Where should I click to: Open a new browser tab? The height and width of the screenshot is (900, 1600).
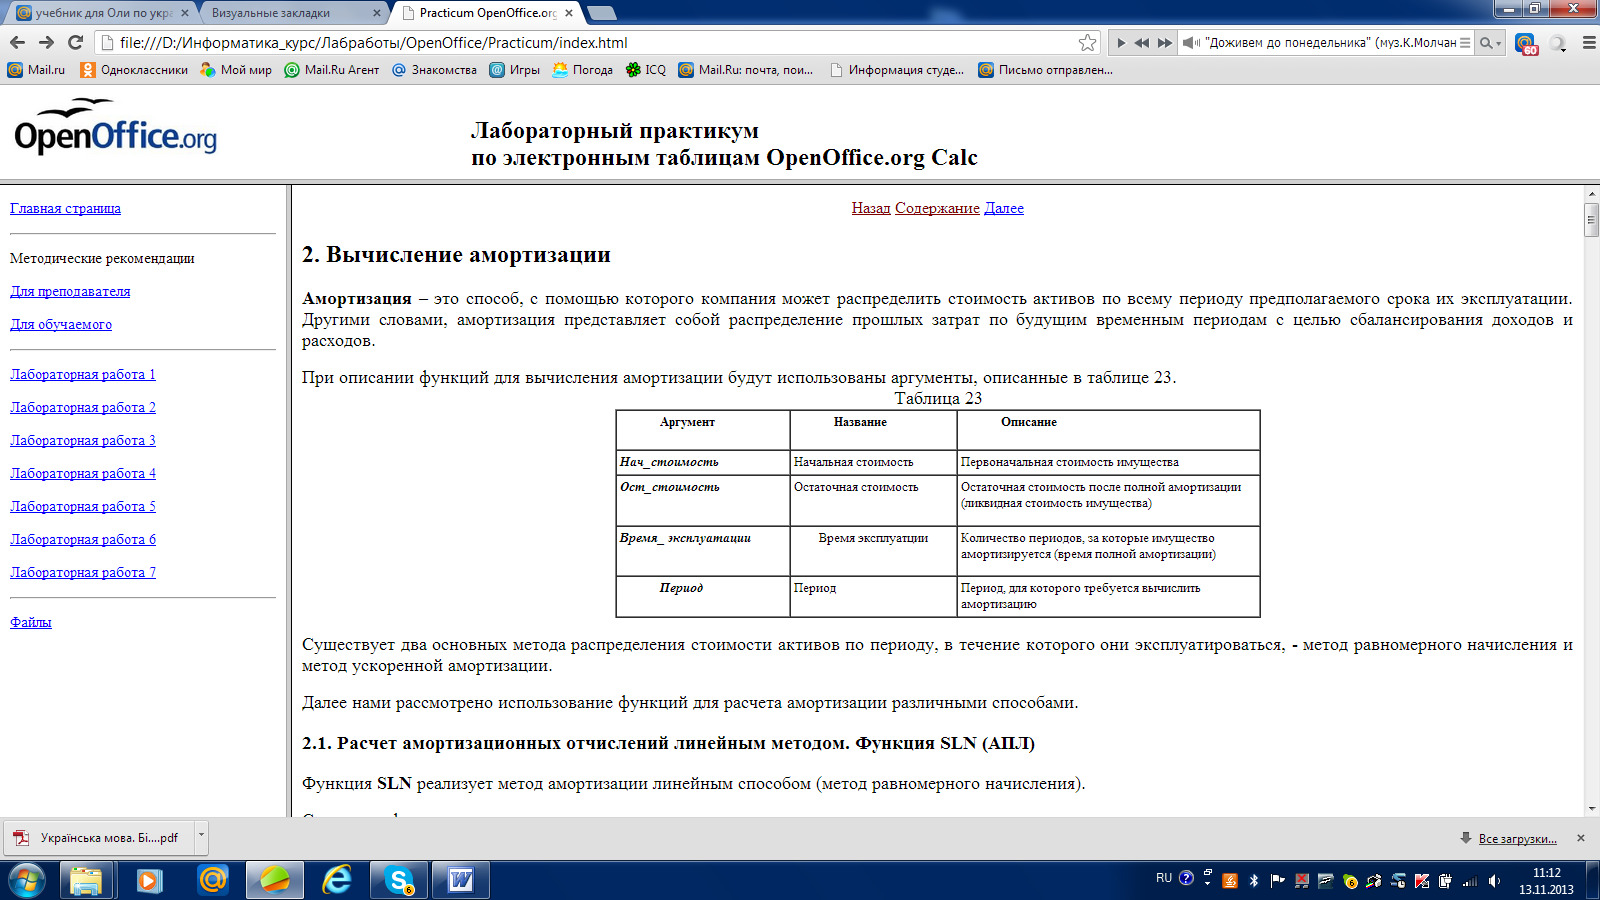click(602, 13)
